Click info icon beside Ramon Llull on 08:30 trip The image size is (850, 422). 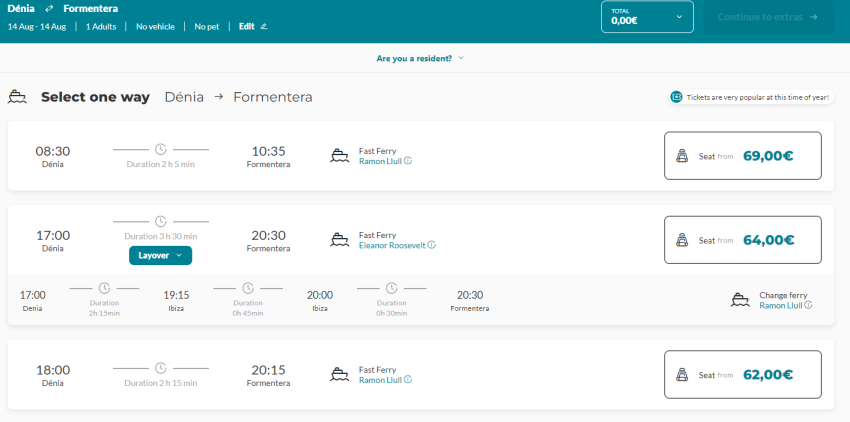[408, 161]
